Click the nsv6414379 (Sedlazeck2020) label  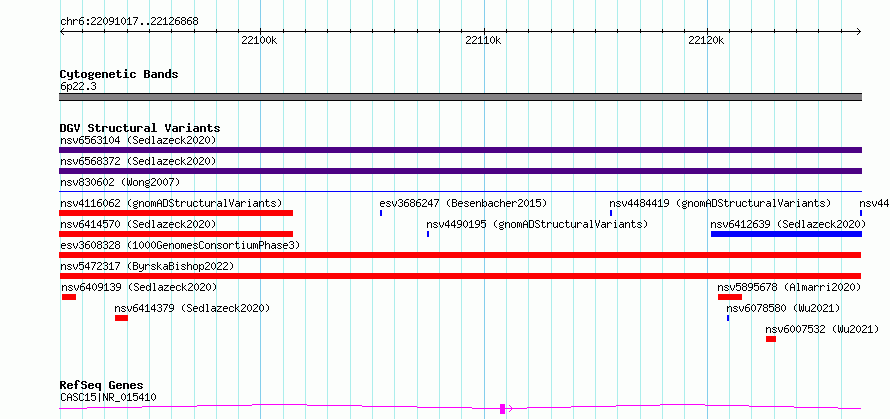tap(192, 308)
